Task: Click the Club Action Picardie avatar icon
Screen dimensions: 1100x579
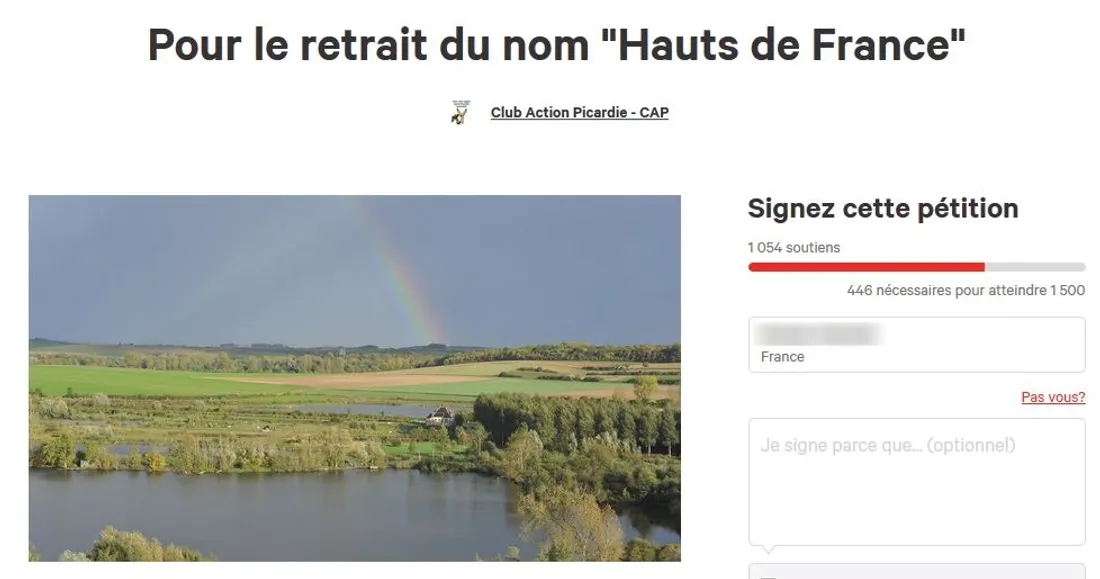Action: click(x=460, y=112)
